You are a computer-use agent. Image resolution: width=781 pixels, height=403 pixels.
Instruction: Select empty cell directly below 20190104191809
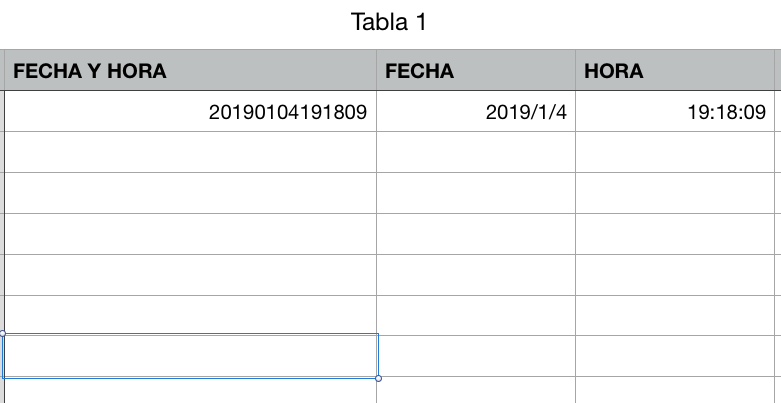[x=190, y=152]
